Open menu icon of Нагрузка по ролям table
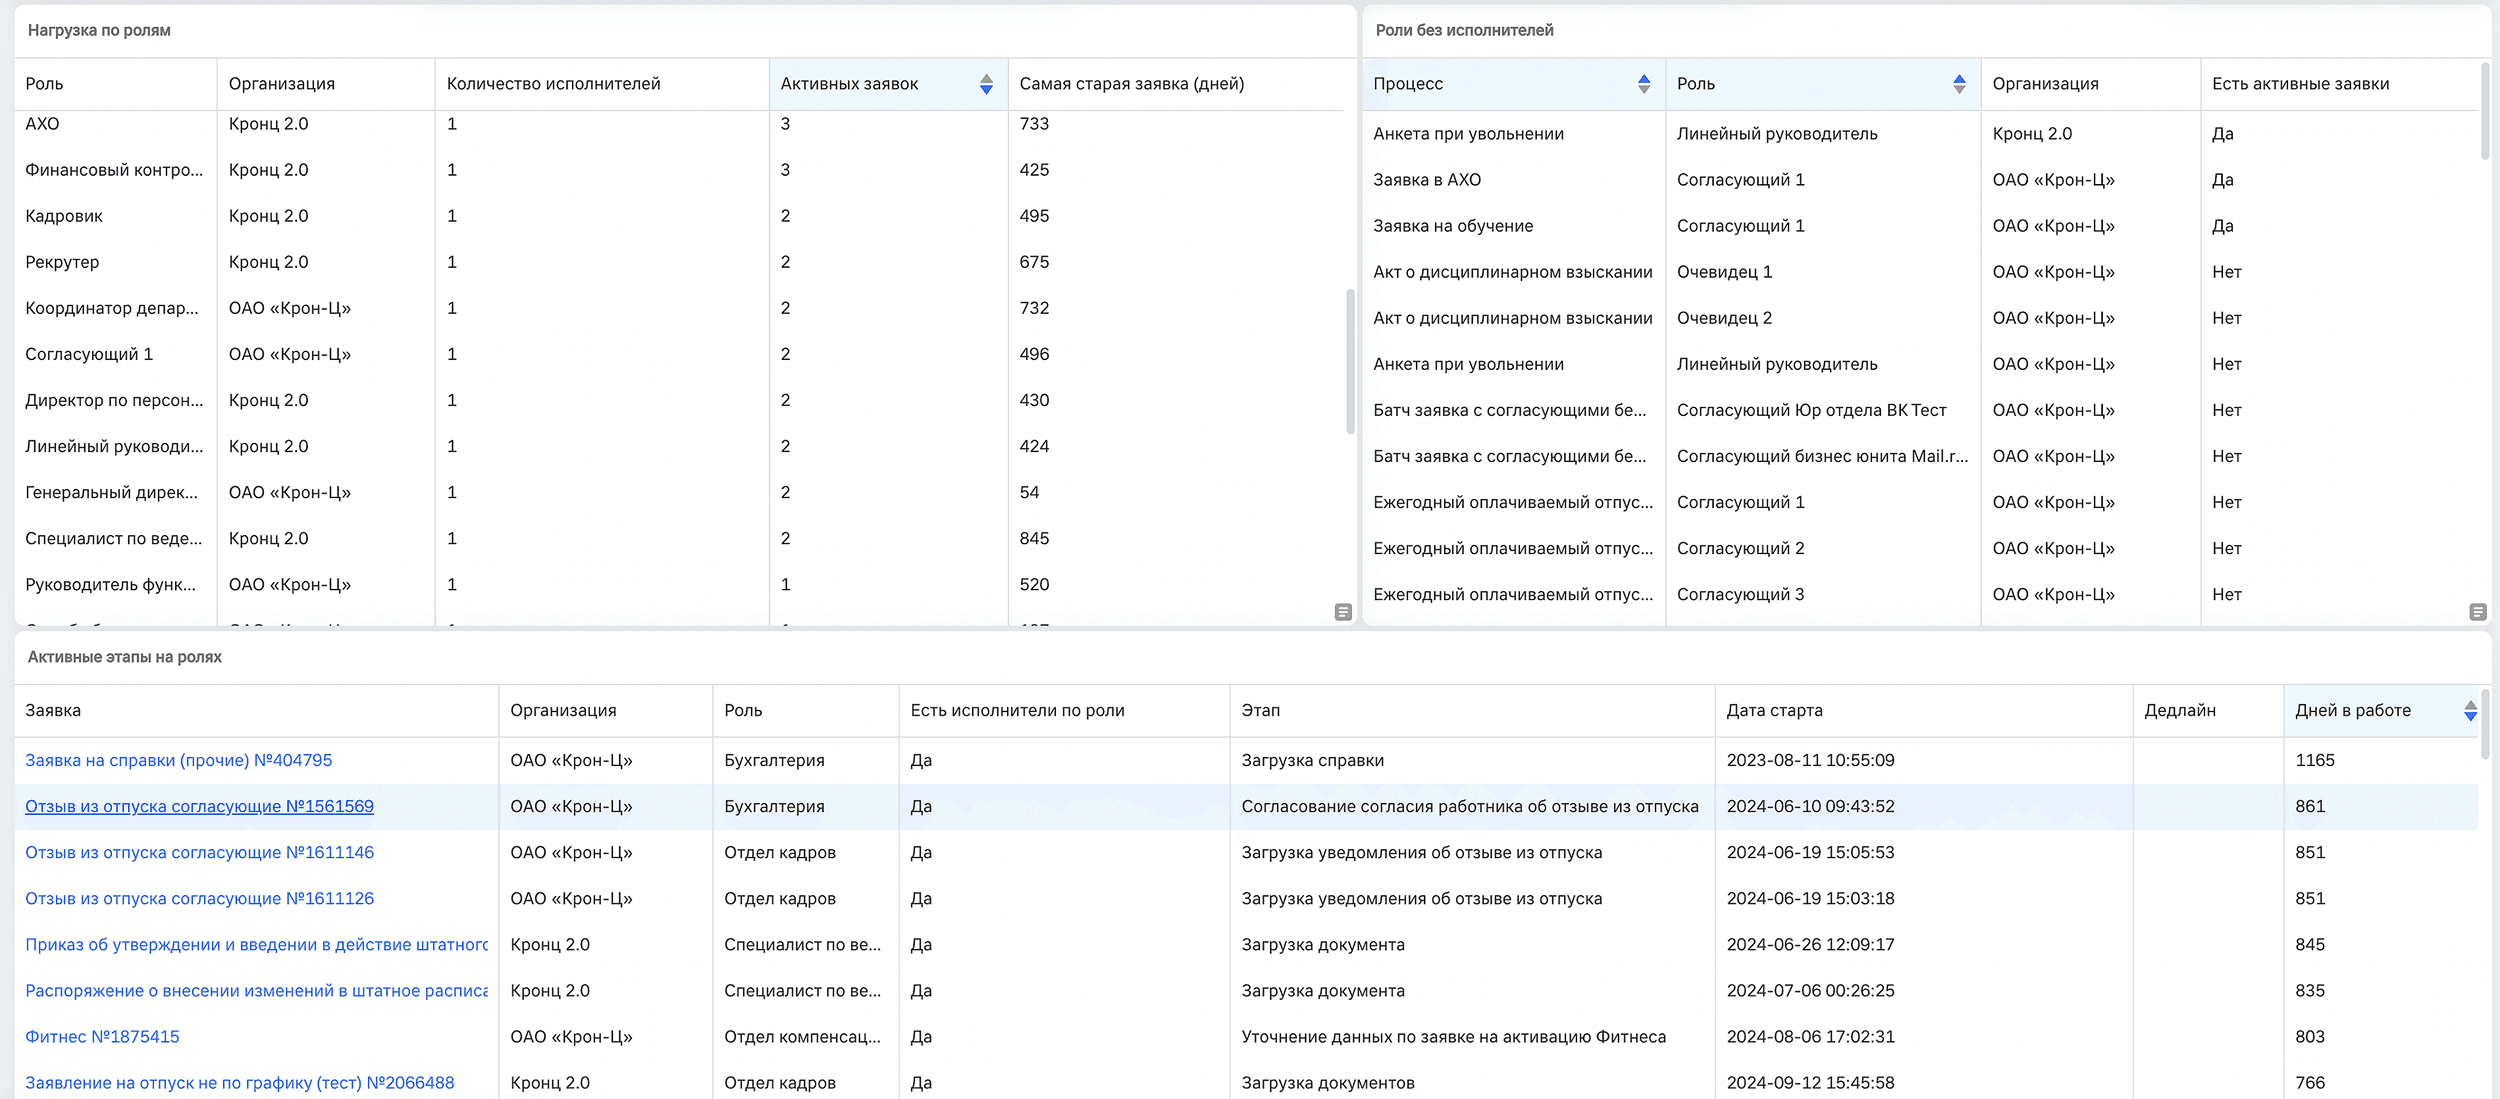The height and width of the screenshot is (1099, 2500). (1343, 612)
